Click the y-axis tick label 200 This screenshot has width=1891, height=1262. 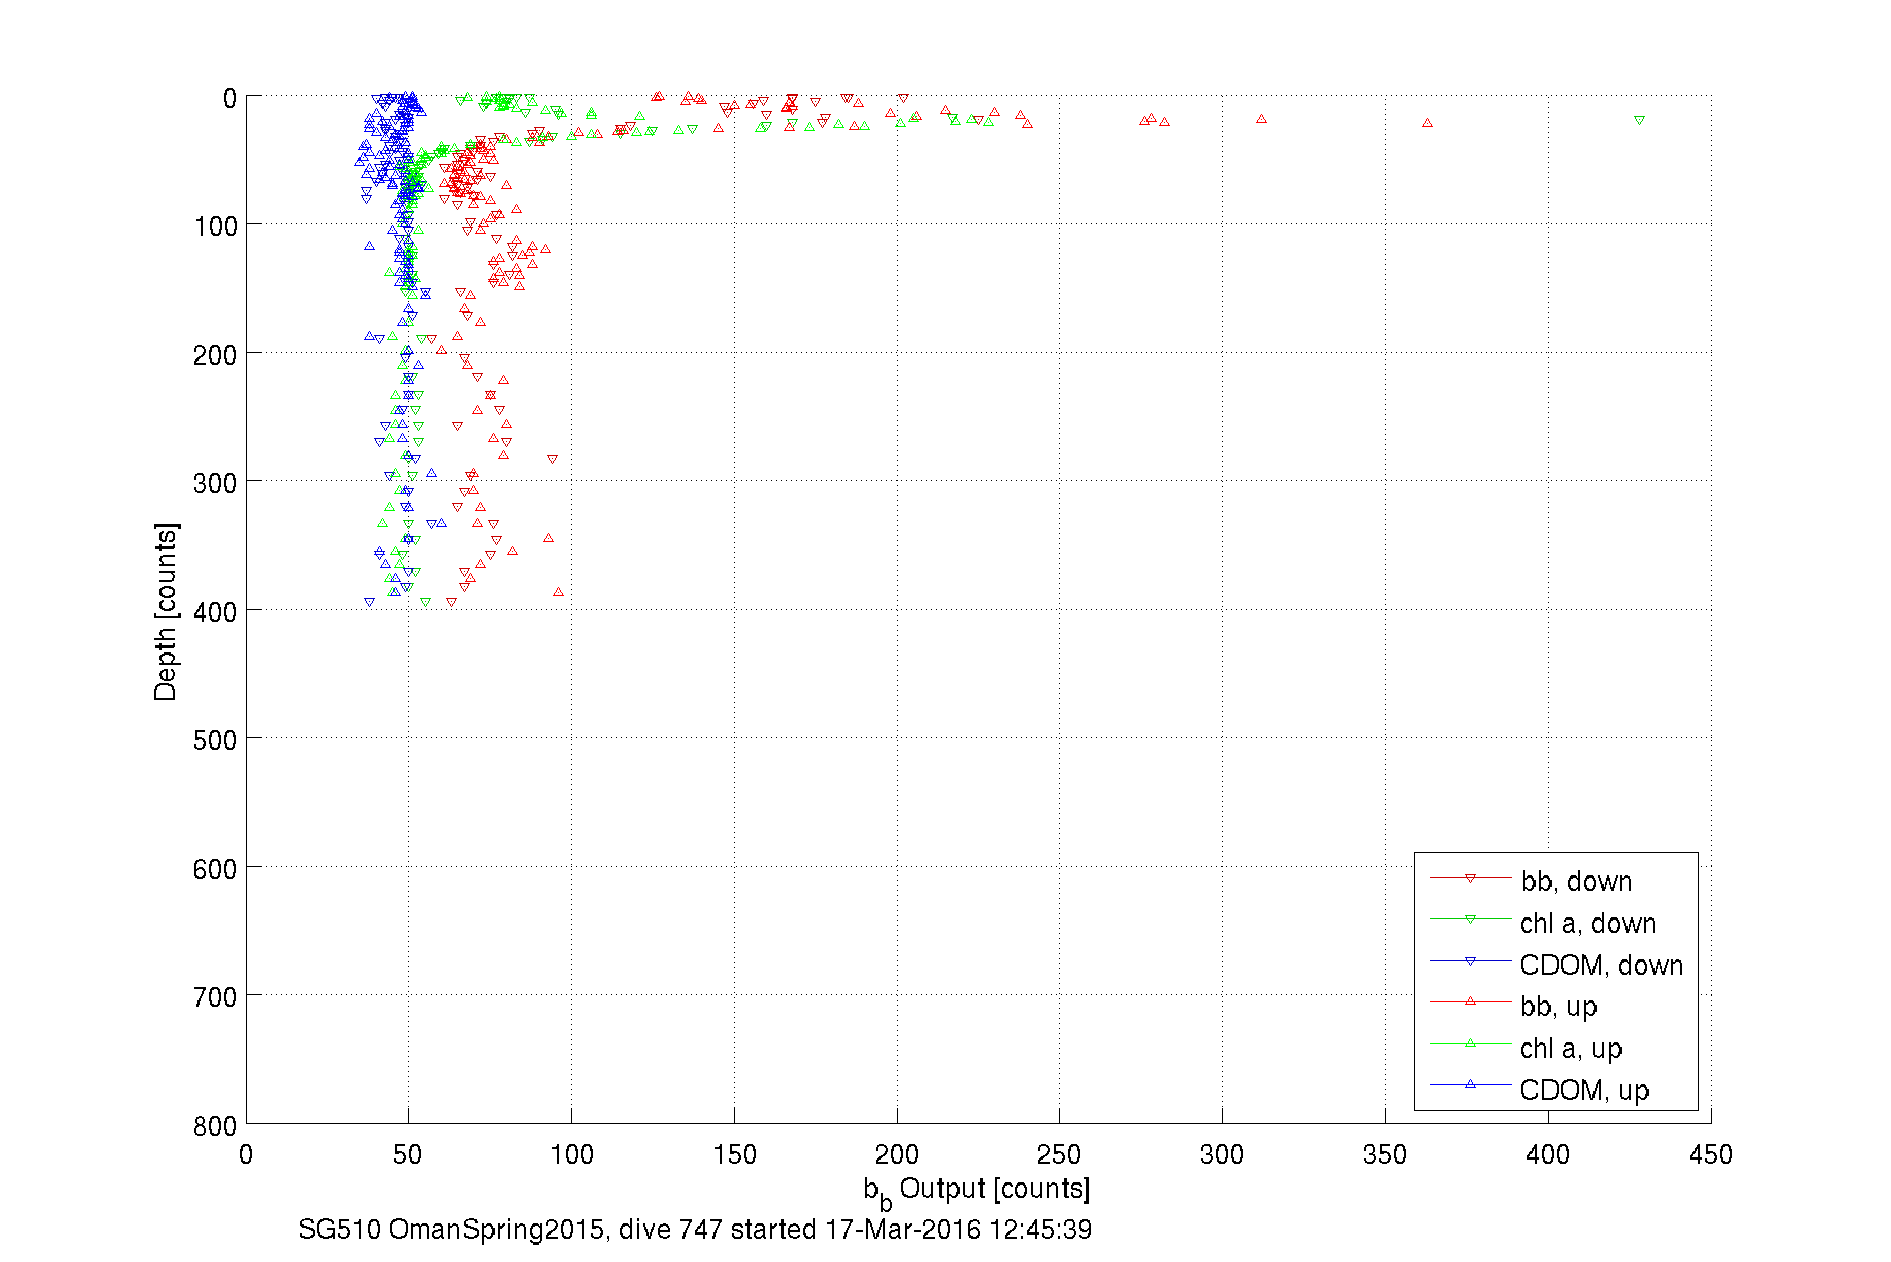point(215,355)
